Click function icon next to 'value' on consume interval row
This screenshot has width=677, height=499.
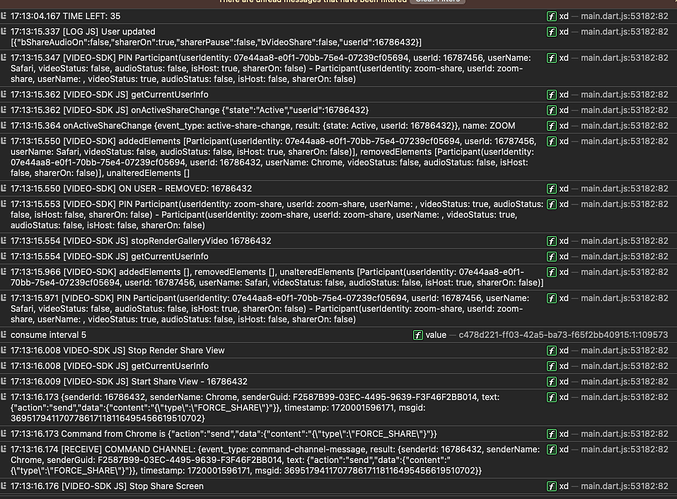pyautogui.click(x=418, y=335)
